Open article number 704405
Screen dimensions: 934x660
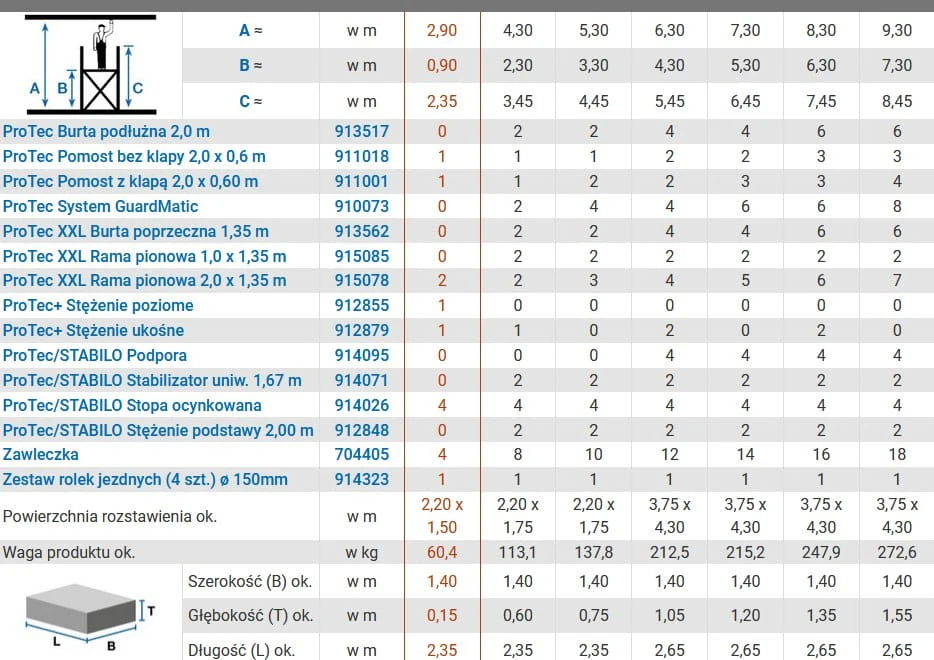(362, 454)
